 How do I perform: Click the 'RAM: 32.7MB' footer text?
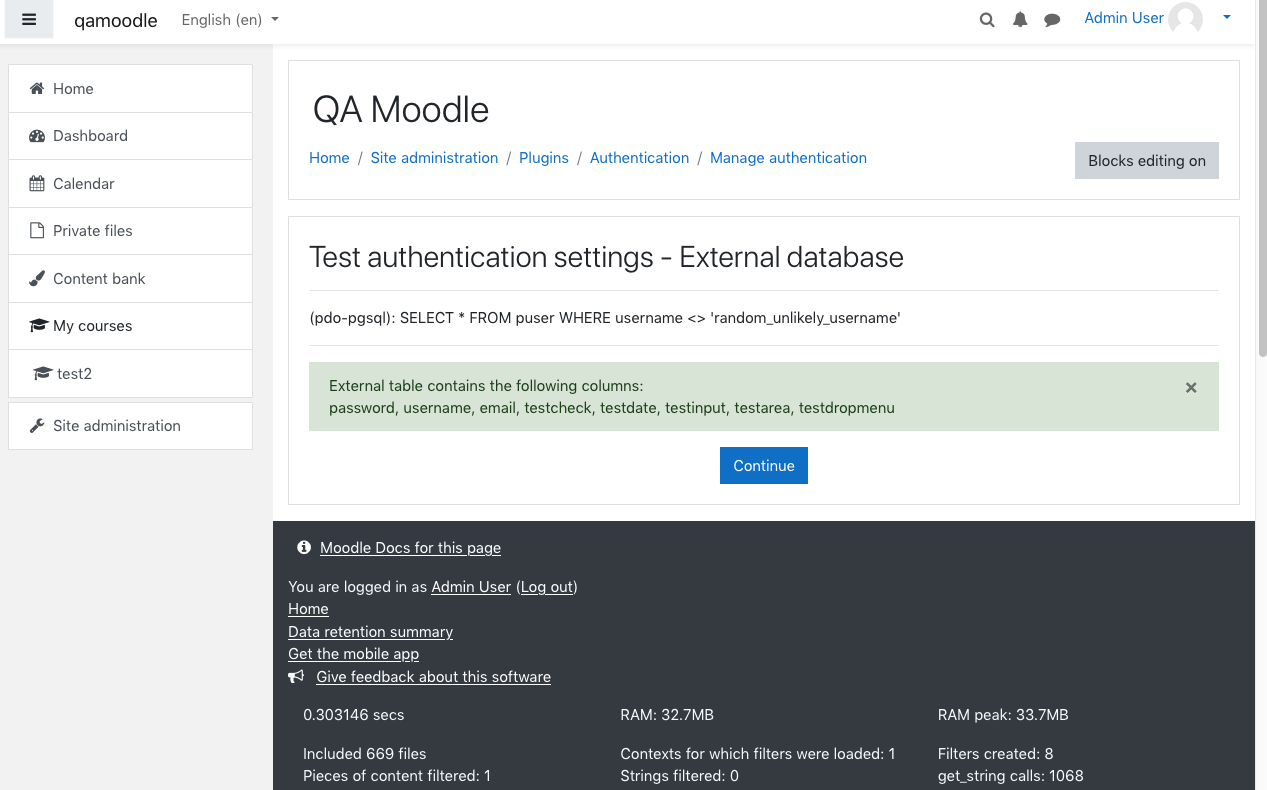point(667,715)
